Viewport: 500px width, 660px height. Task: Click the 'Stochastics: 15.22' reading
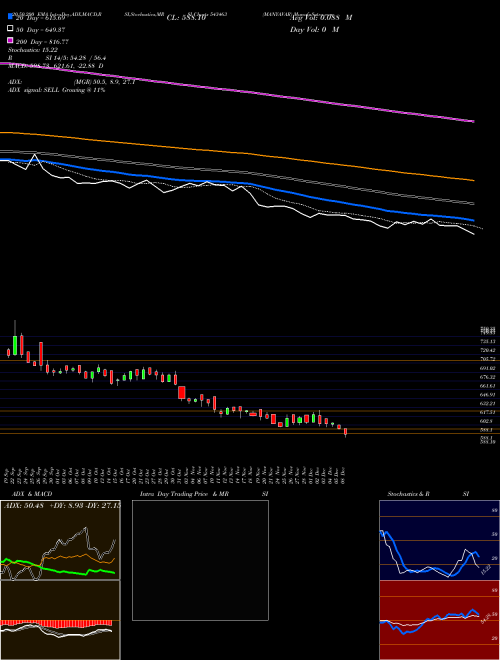(33, 50)
